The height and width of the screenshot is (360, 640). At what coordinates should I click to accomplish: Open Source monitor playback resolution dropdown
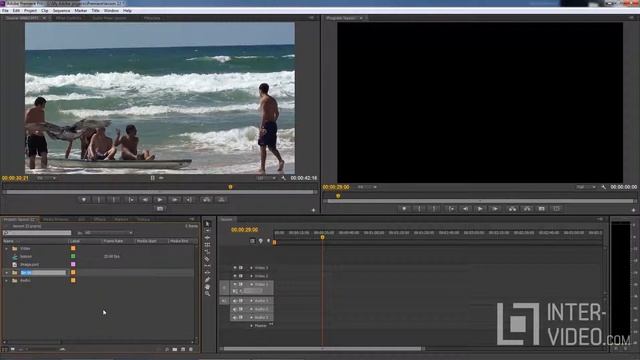[266, 178]
